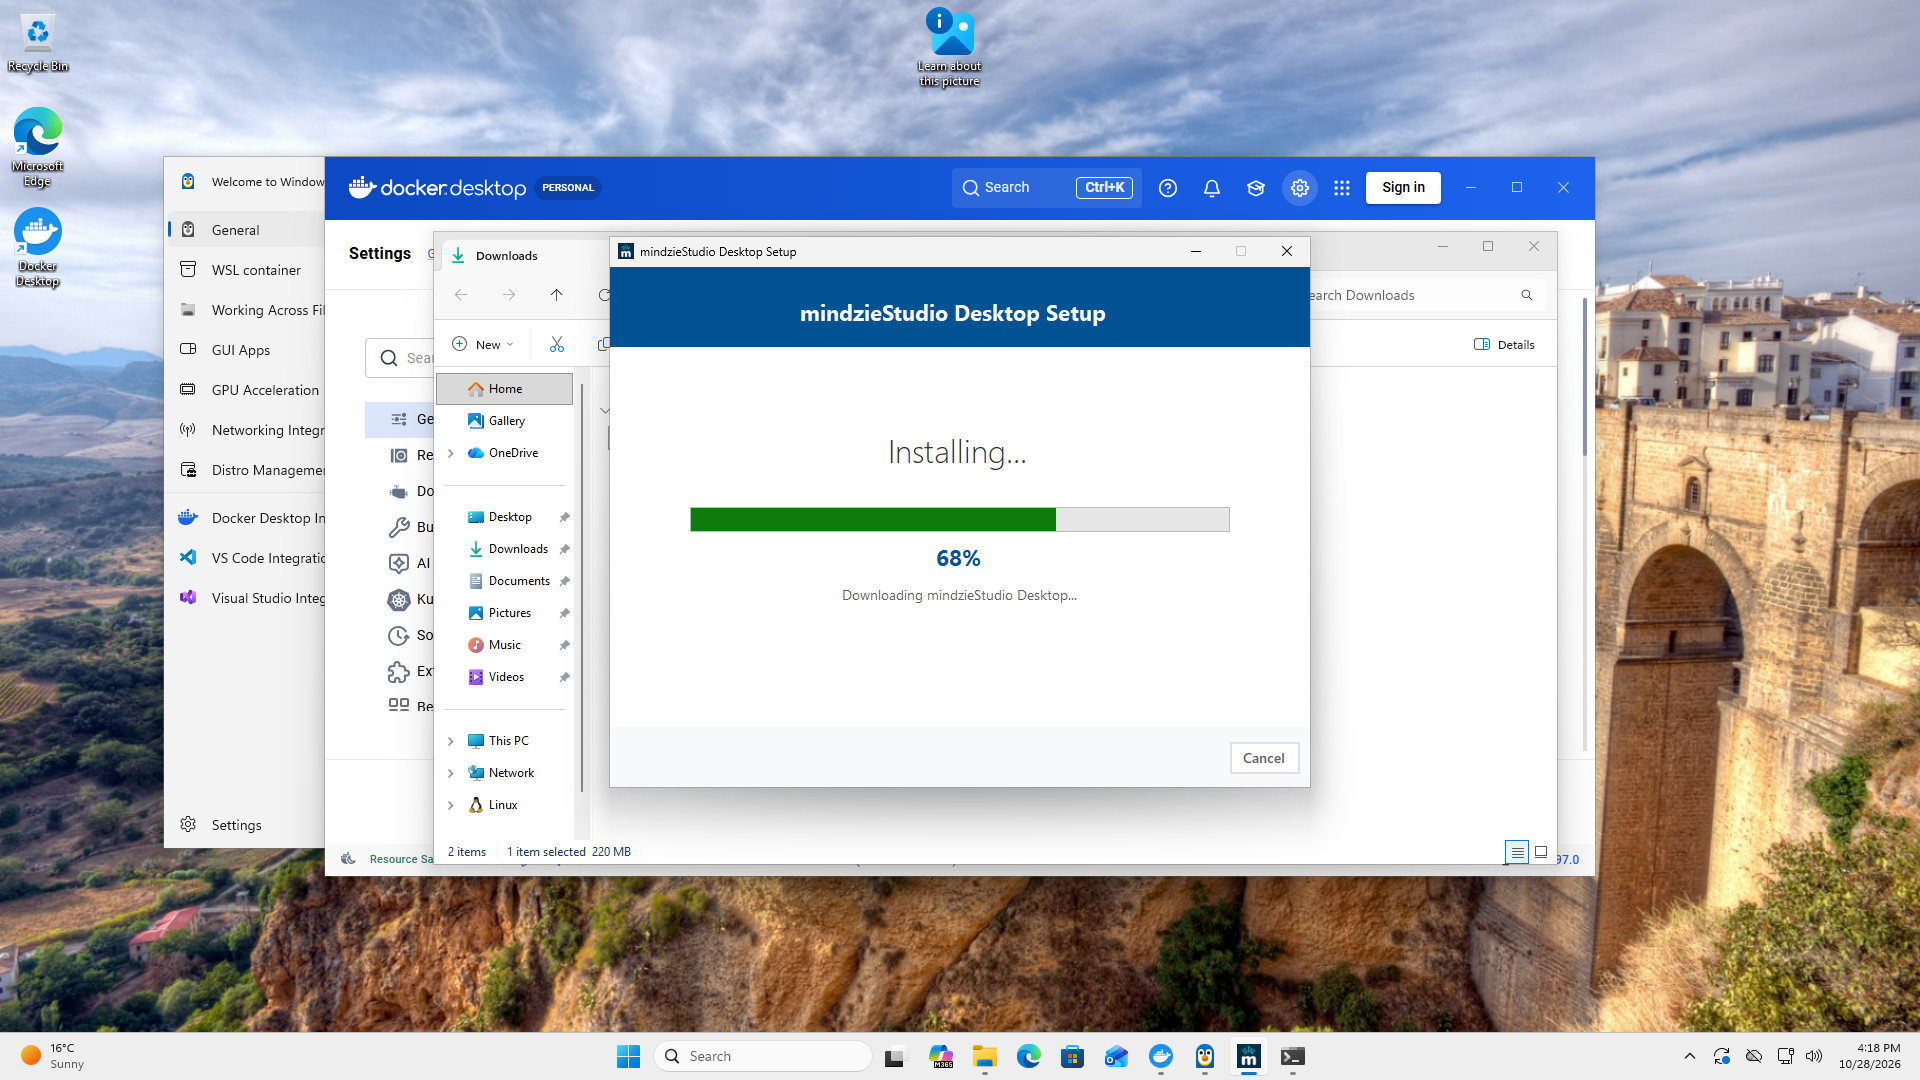Go up one folder in Explorer
Screen dimensions: 1920x1080
click(557, 295)
